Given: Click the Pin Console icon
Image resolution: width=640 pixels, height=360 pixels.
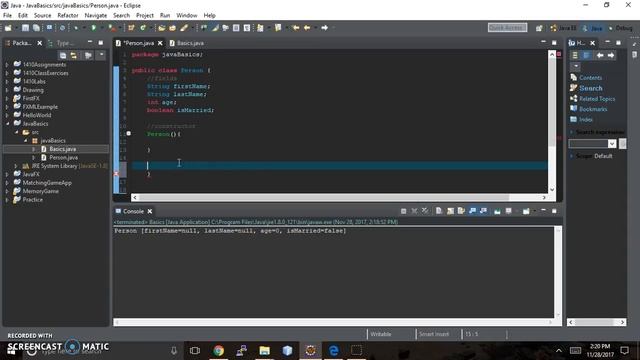Looking at the screenshot, I should click(x=497, y=211).
